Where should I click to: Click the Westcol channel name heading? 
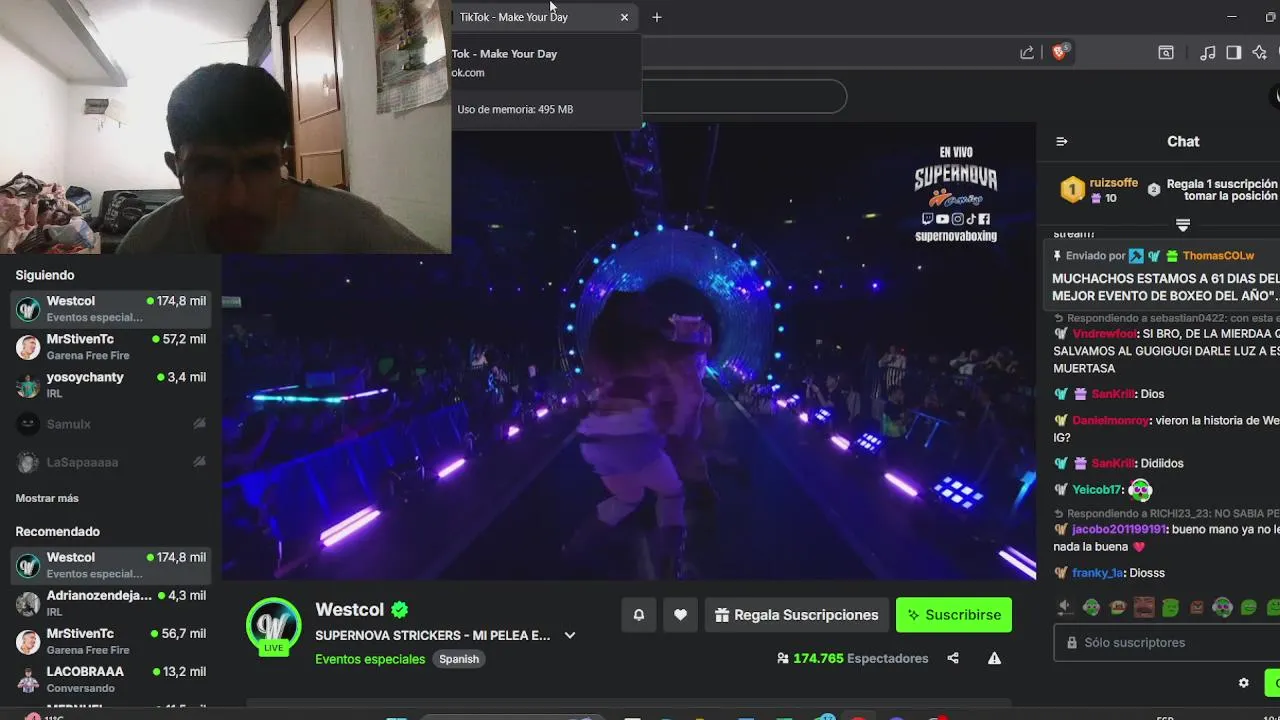tap(350, 609)
